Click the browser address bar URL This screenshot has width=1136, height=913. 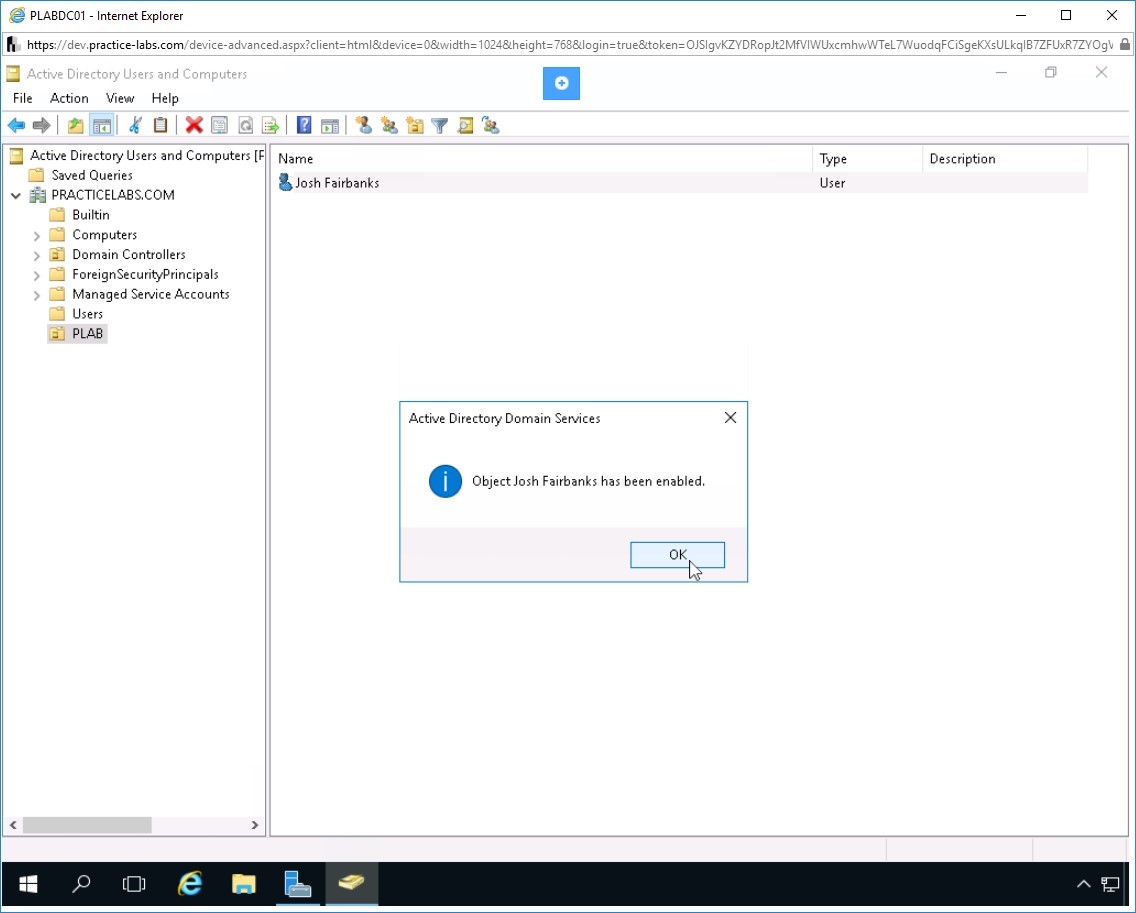click(x=569, y=45)
